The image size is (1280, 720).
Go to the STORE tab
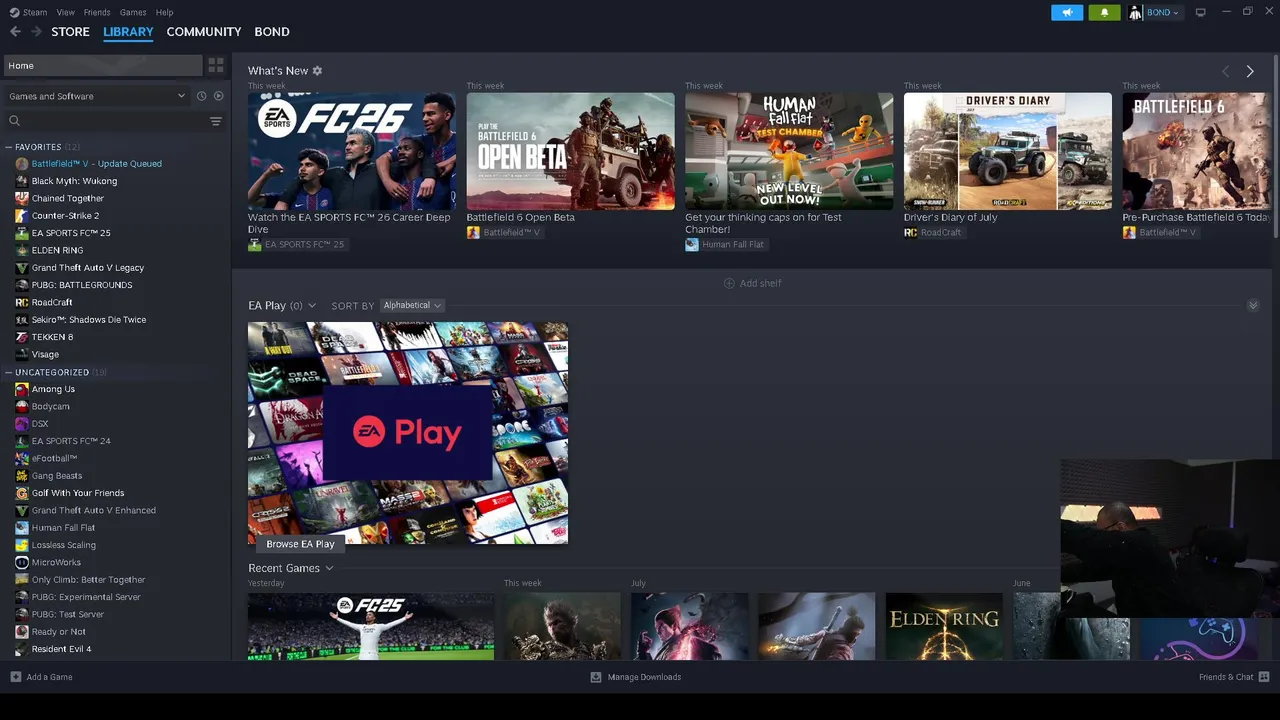click(x=71, y=32)
